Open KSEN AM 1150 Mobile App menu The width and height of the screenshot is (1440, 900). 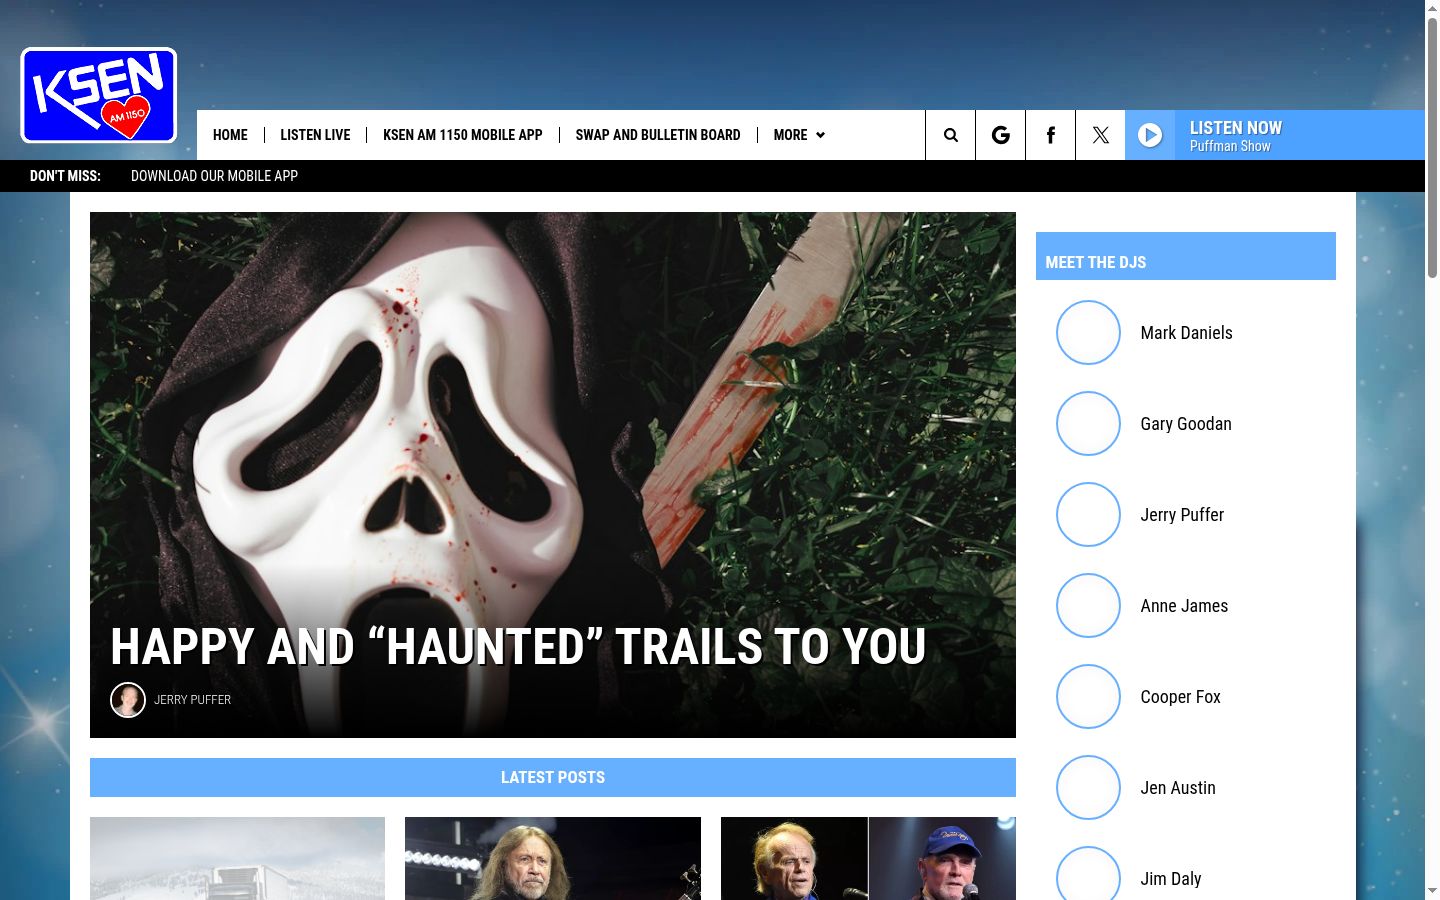463,135
